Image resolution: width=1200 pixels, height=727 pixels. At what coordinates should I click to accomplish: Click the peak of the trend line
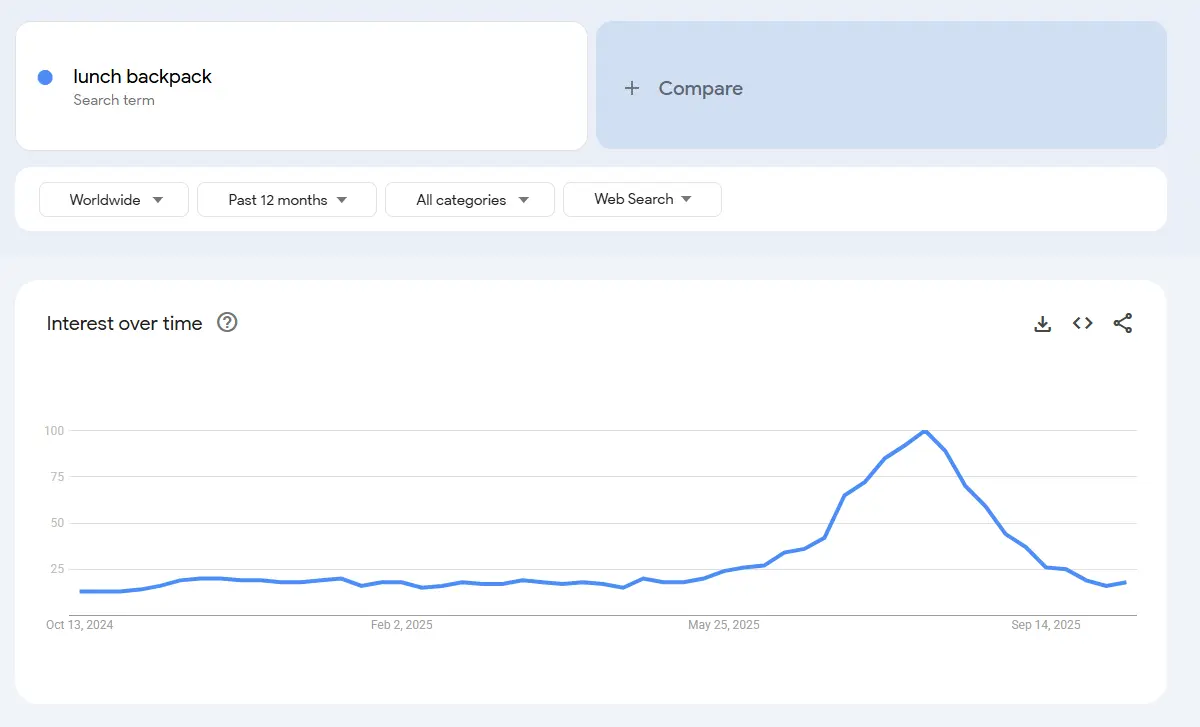coord(925,433)
